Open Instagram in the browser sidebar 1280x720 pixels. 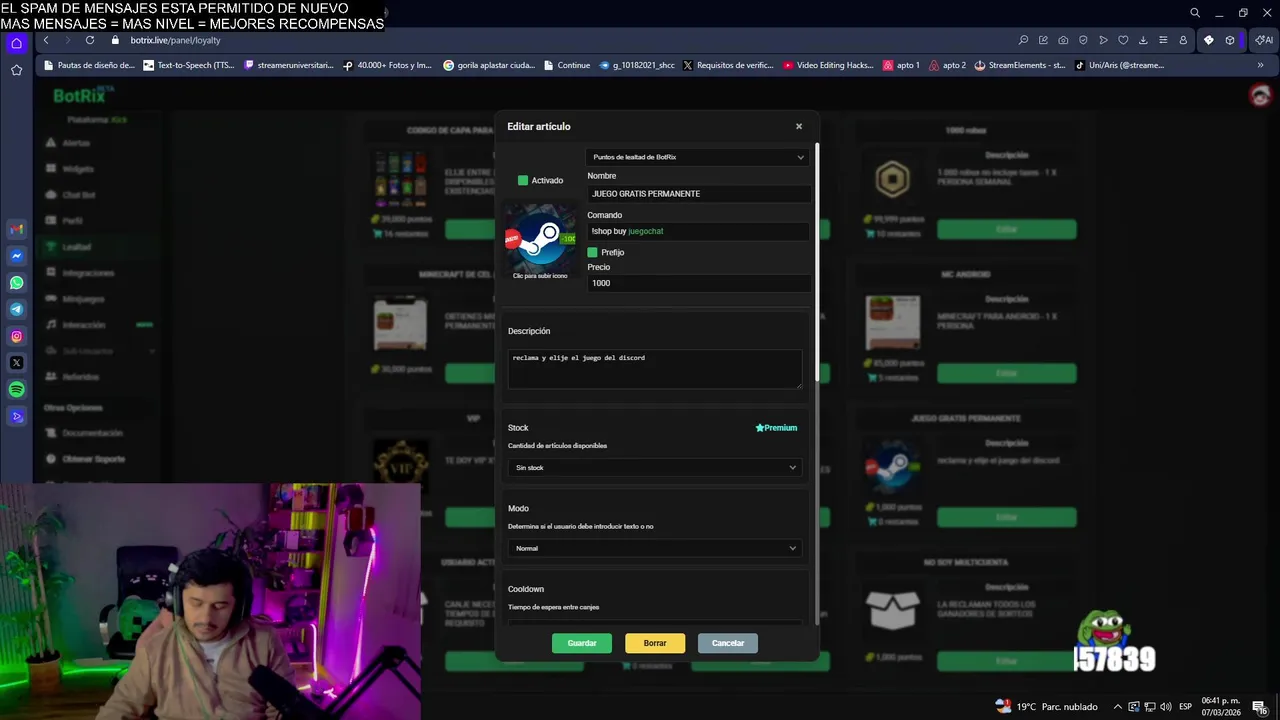pyautogui.click(x=16, y=336)
